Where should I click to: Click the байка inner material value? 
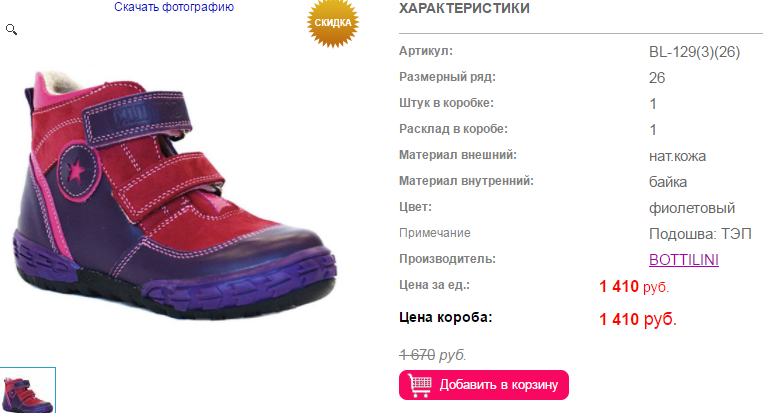(x=668, y=182)
